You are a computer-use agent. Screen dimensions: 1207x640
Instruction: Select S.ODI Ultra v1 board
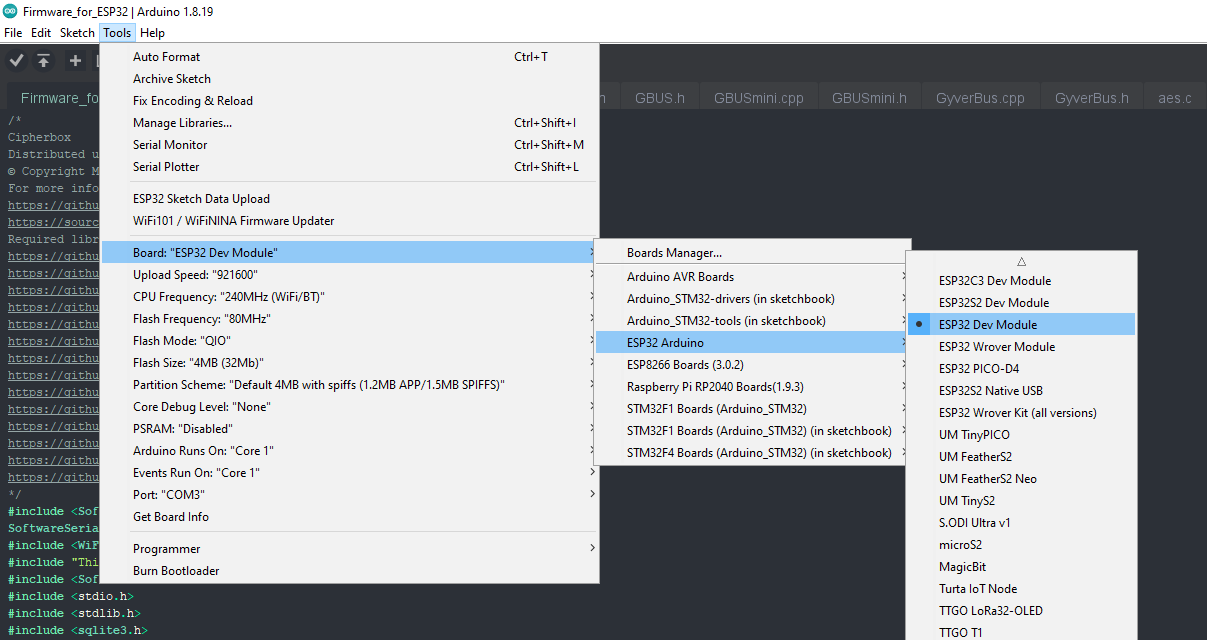coord(1021,523)
